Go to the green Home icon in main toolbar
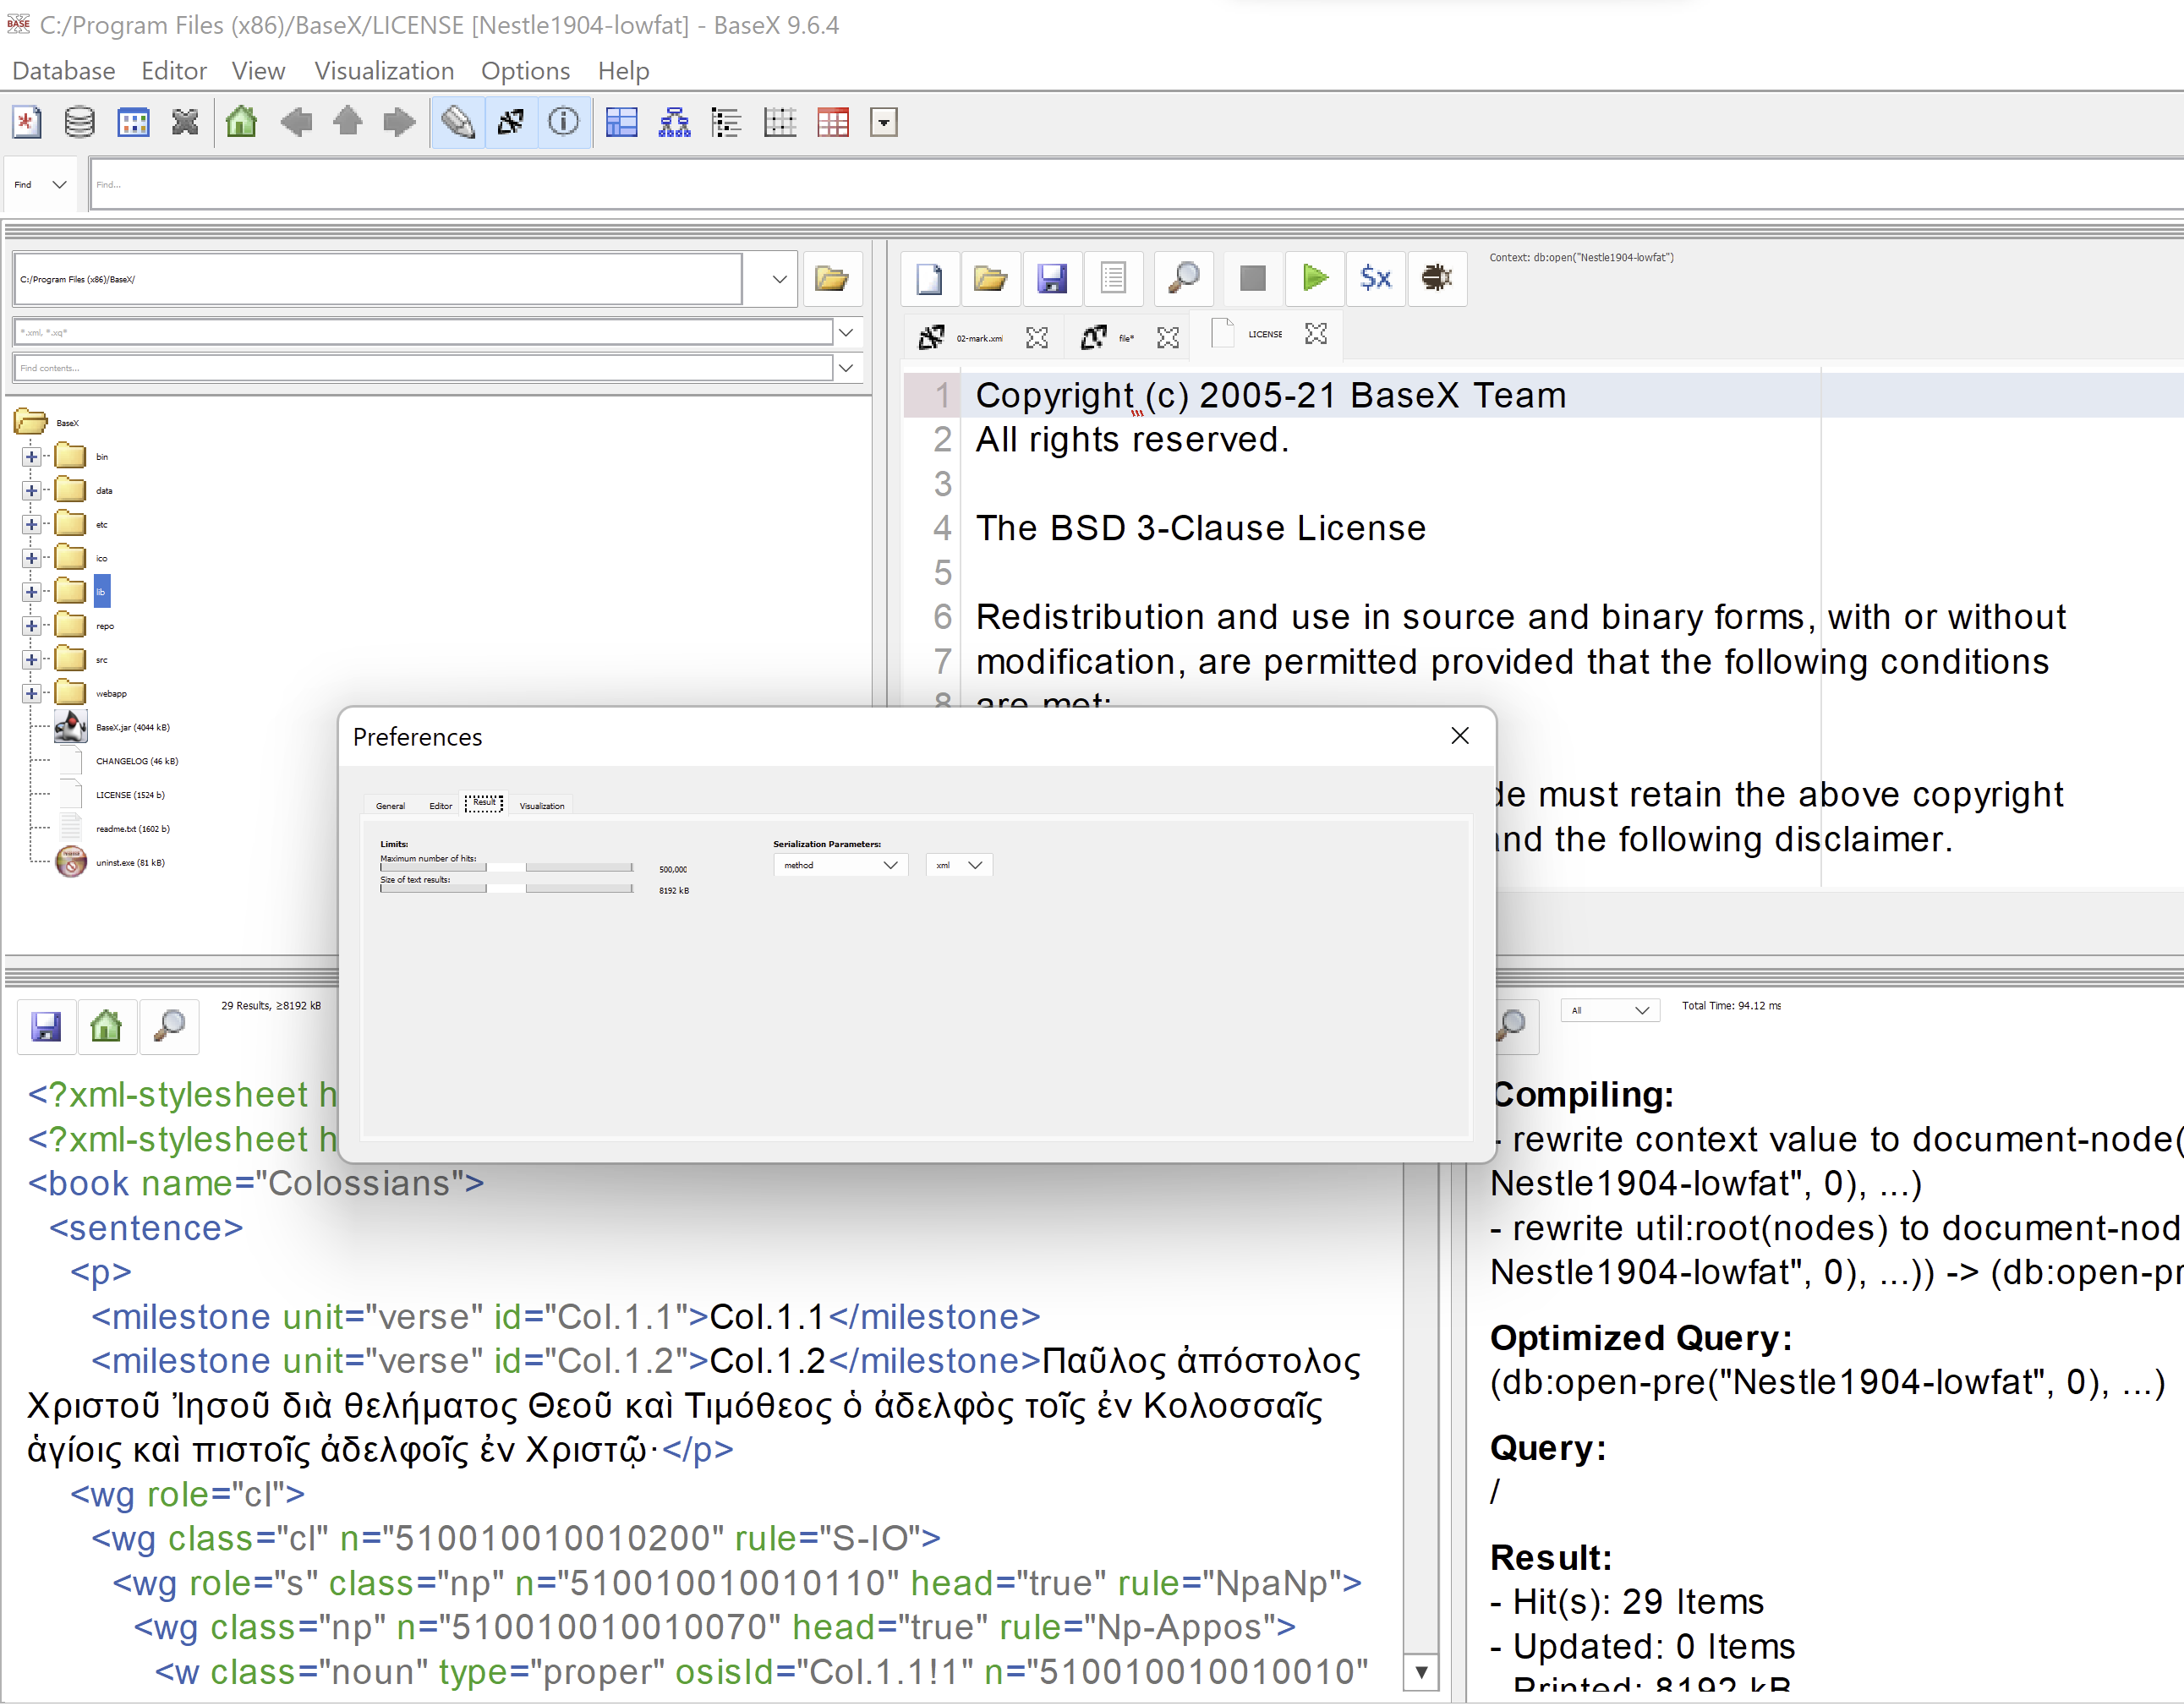This screenshot has height=1706, width=2184. click(x=242, y=123)
